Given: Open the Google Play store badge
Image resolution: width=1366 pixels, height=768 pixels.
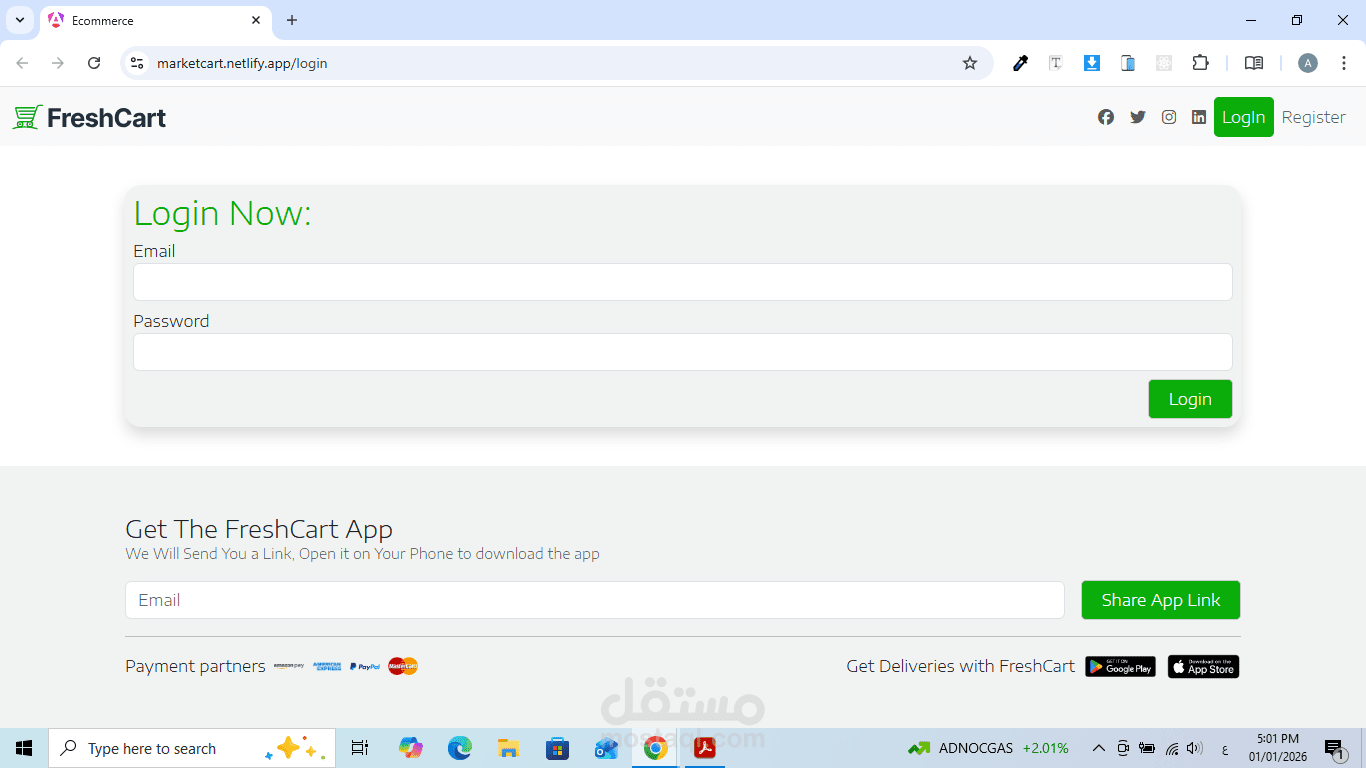Looking at the screenshot, I should coord(1120,666).
